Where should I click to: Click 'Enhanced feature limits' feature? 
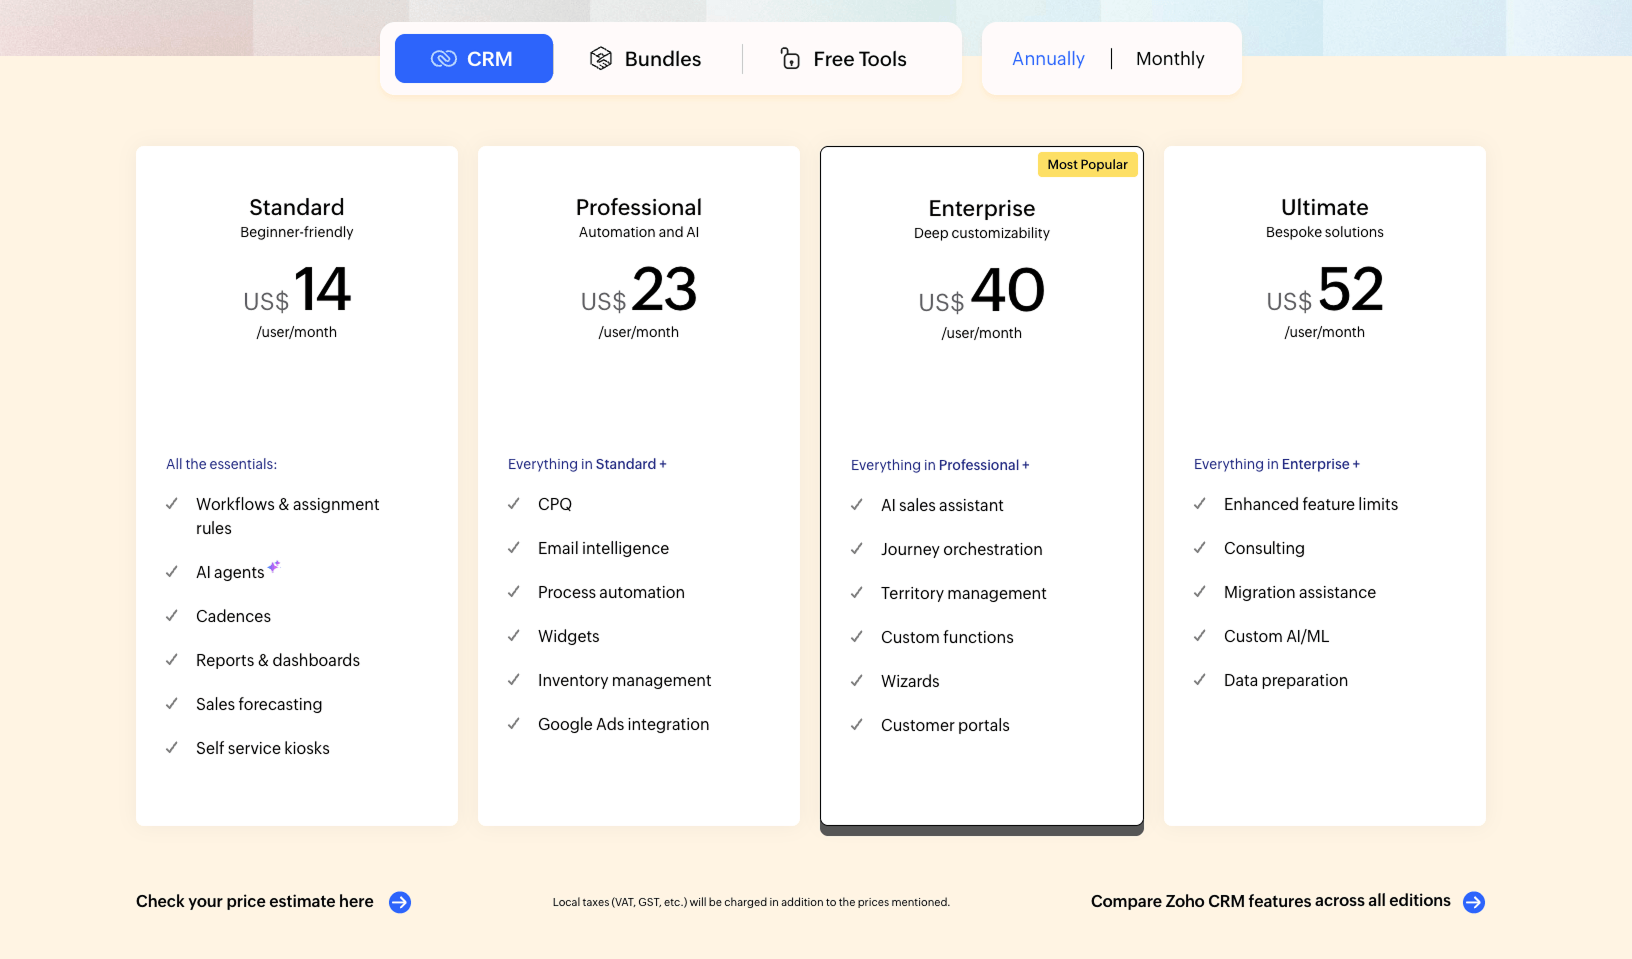(x=1311, y=504)
